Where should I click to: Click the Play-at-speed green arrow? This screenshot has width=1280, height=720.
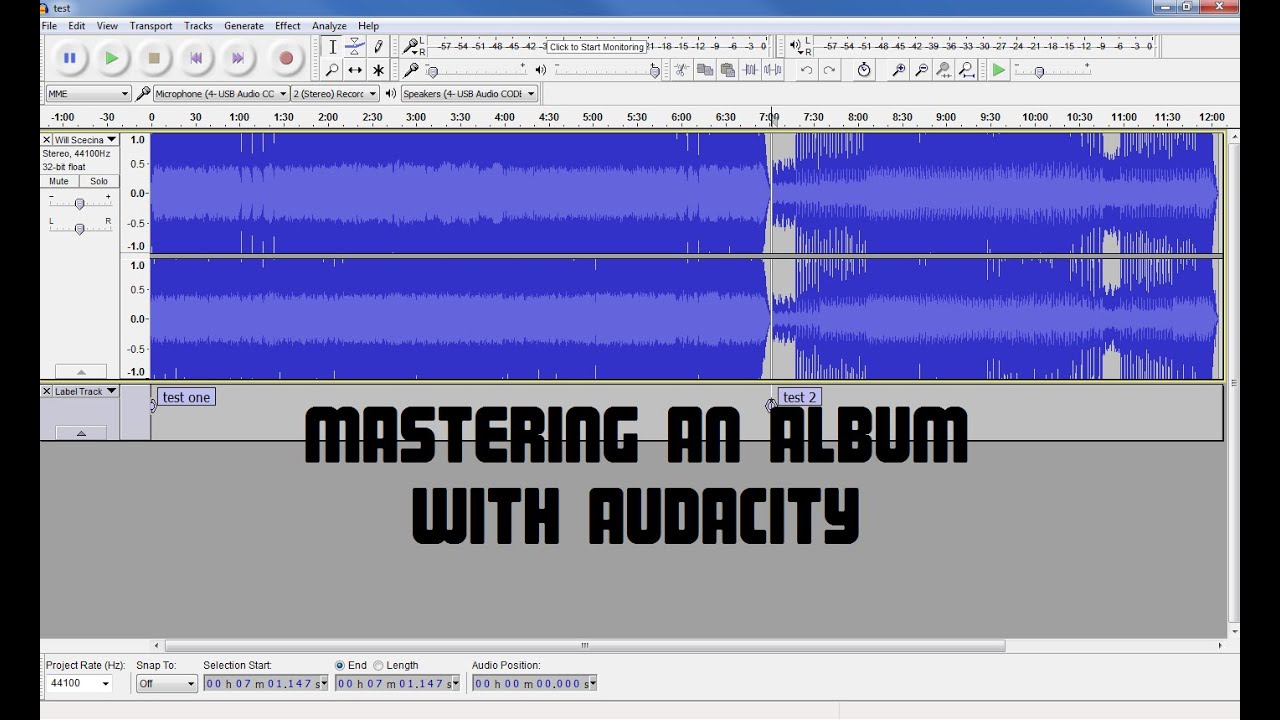tap(998, 70)
